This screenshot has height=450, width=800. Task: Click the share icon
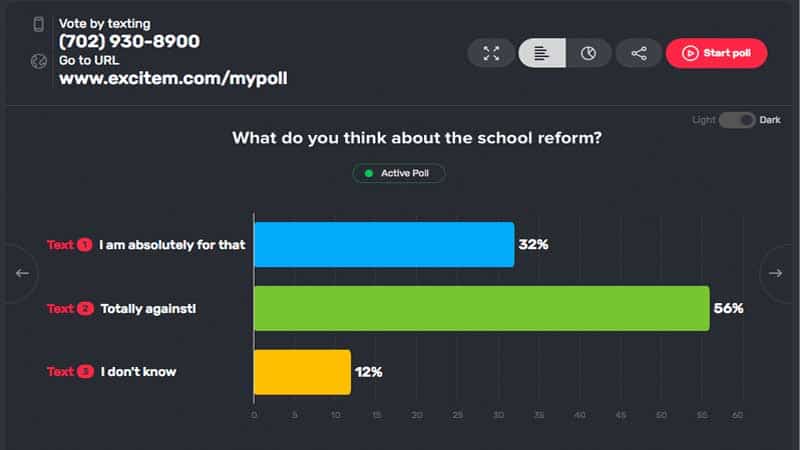point(639,53)
